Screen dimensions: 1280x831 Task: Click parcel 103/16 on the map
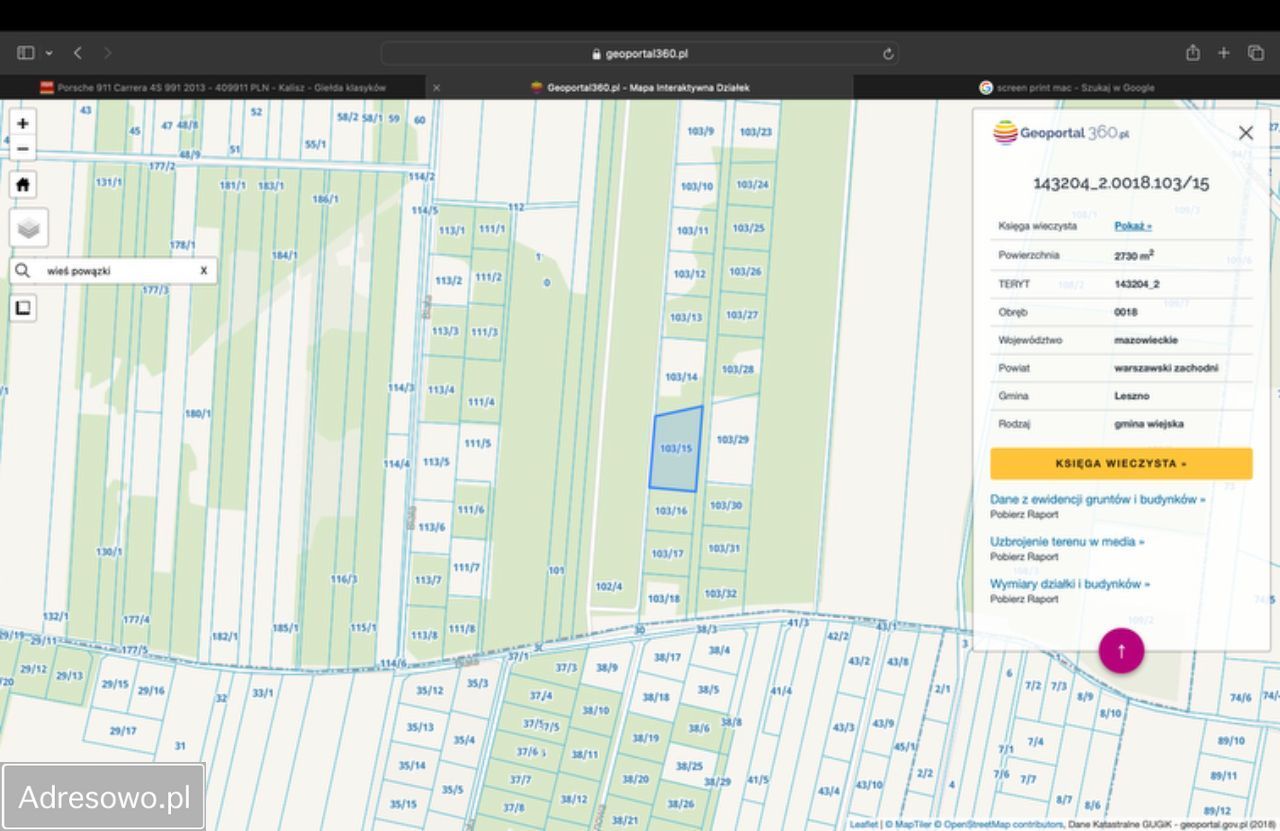(670, 511)
